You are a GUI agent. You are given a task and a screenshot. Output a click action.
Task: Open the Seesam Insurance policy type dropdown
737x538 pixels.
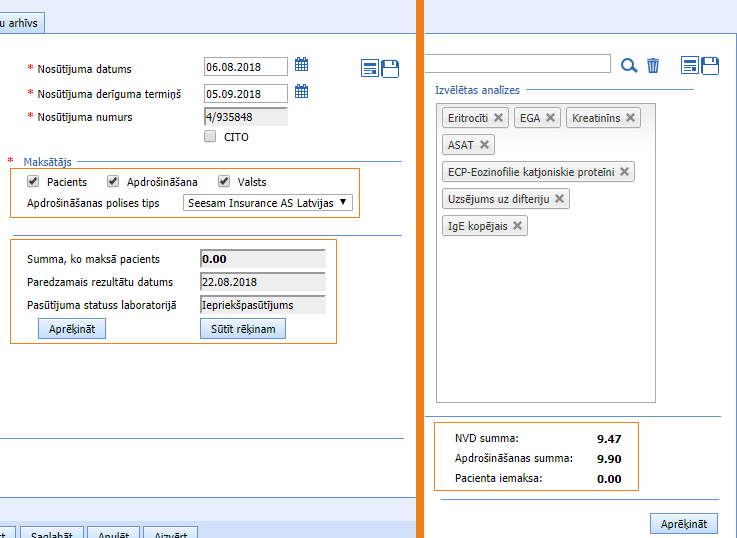pos(268,203)
